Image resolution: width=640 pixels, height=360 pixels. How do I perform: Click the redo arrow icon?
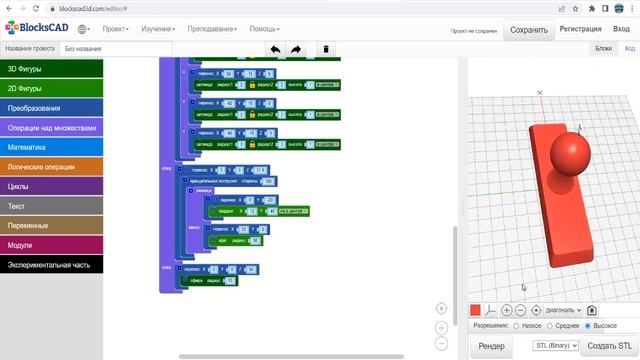coord(296,49)
